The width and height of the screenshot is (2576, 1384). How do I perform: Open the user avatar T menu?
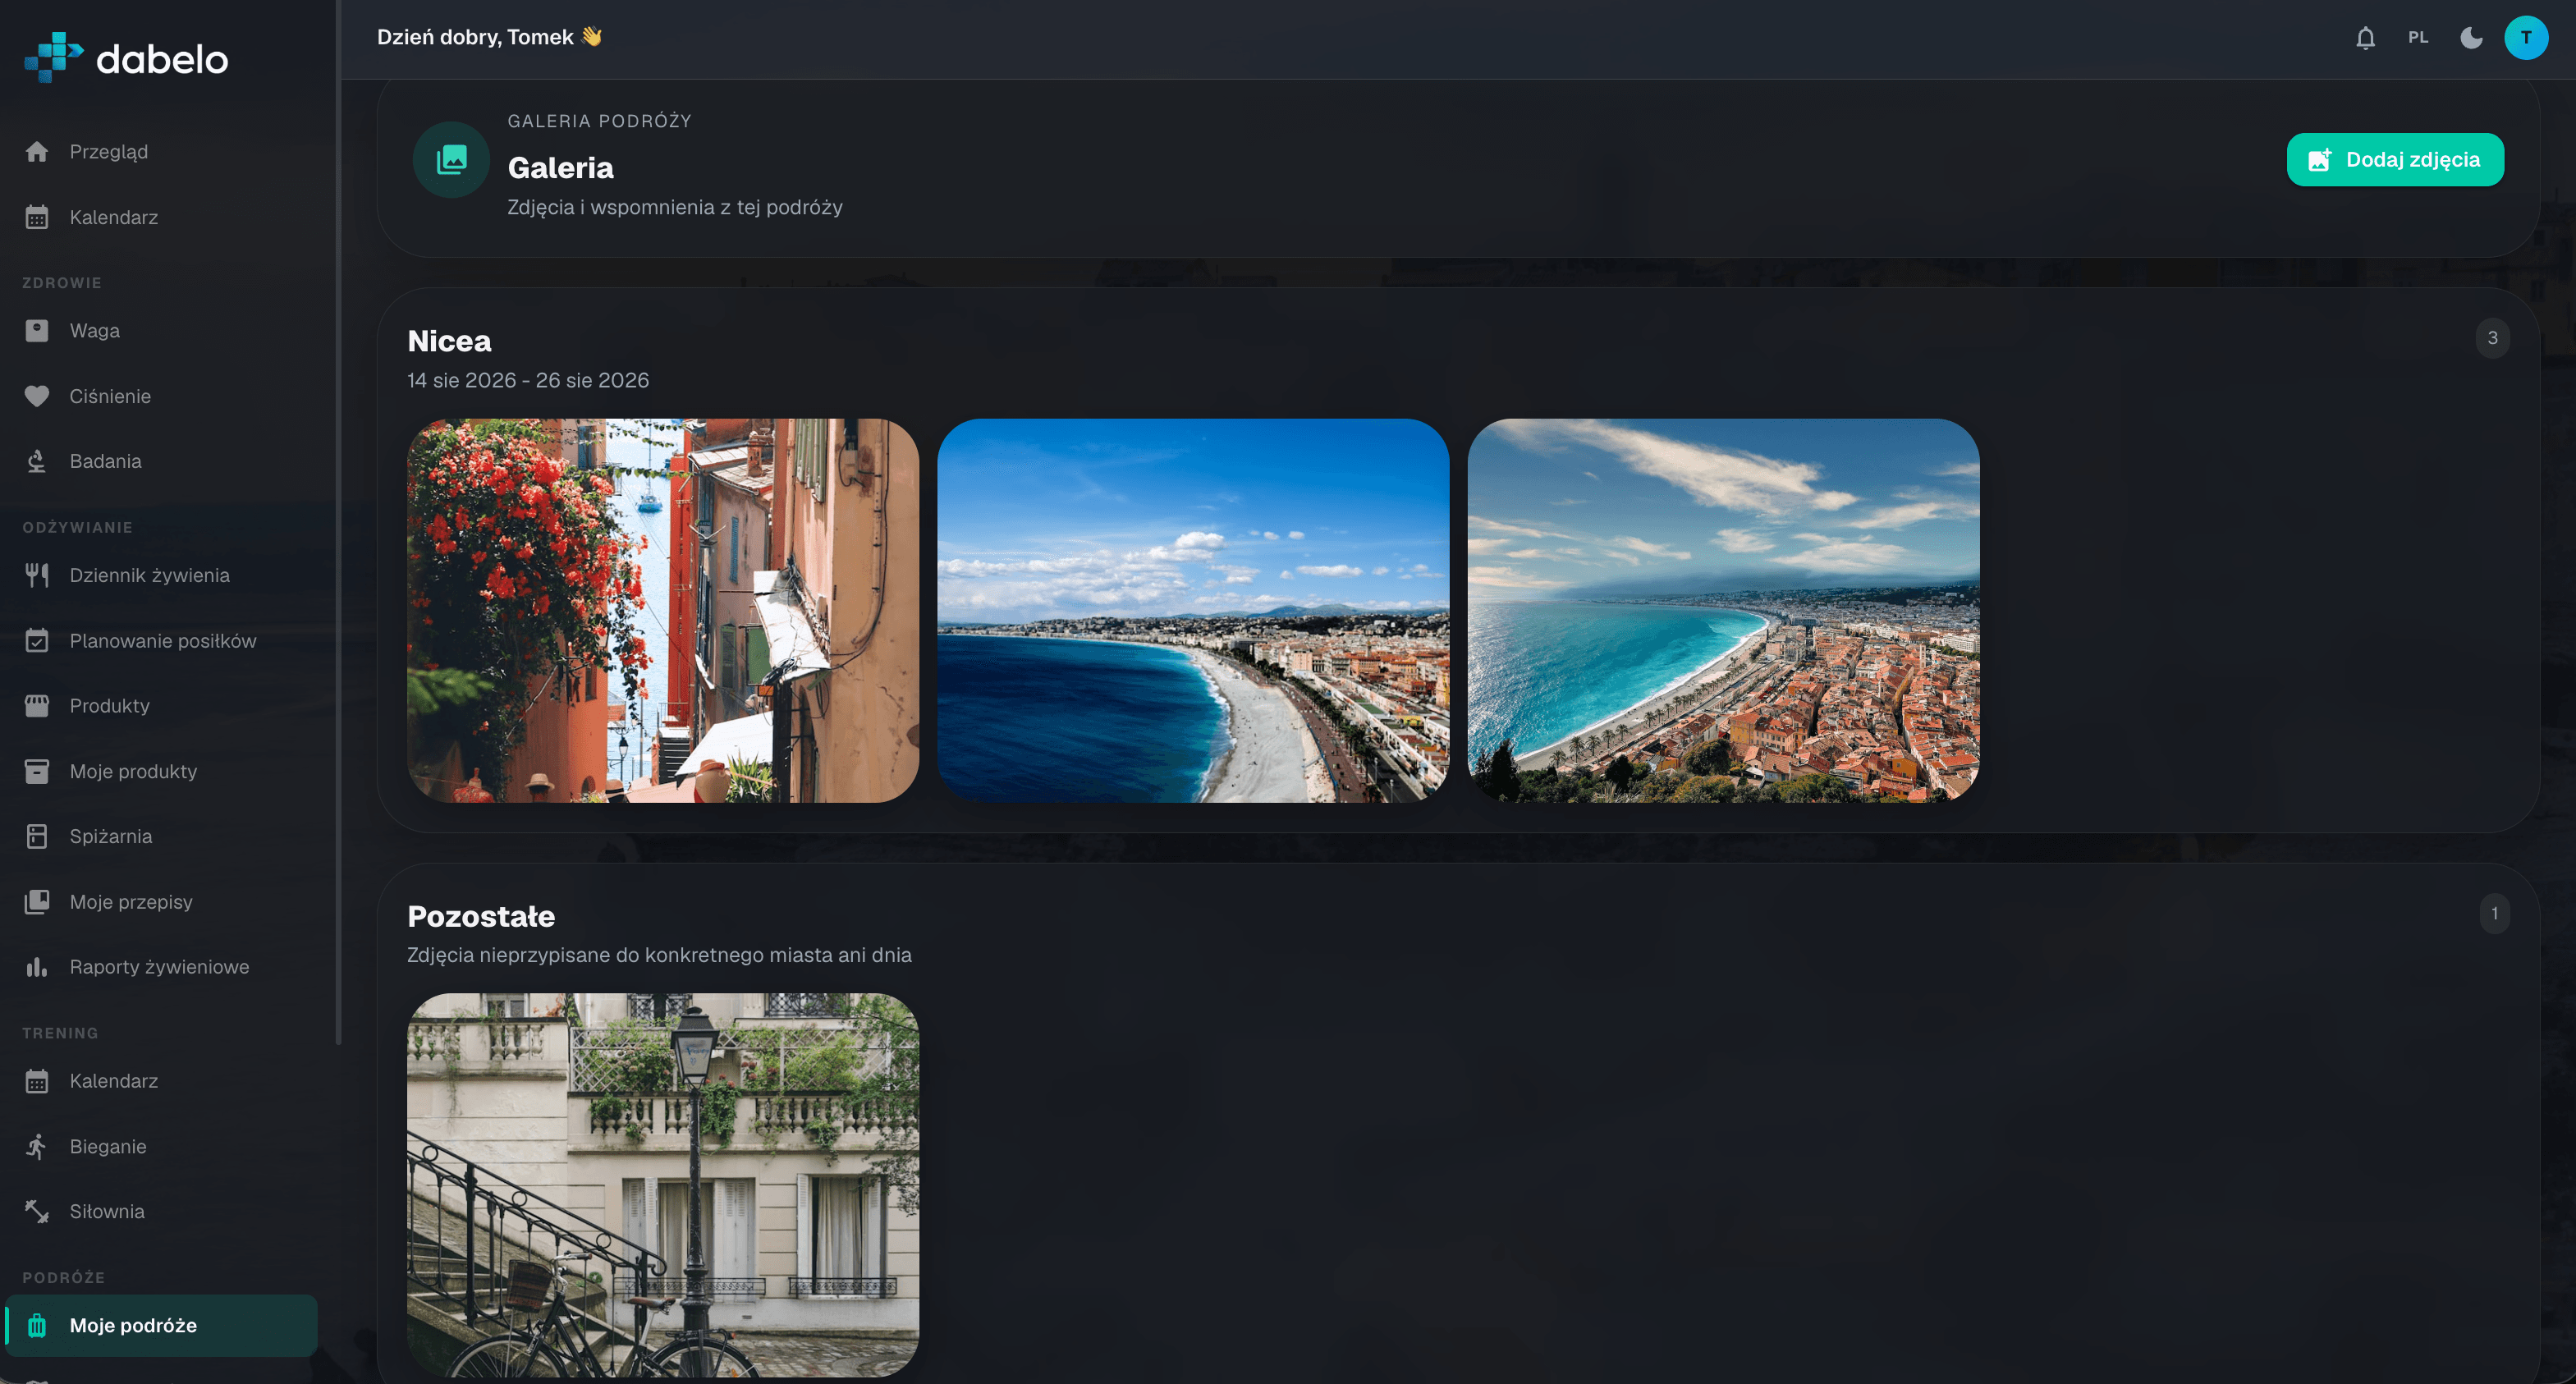tap(2526, 38)
